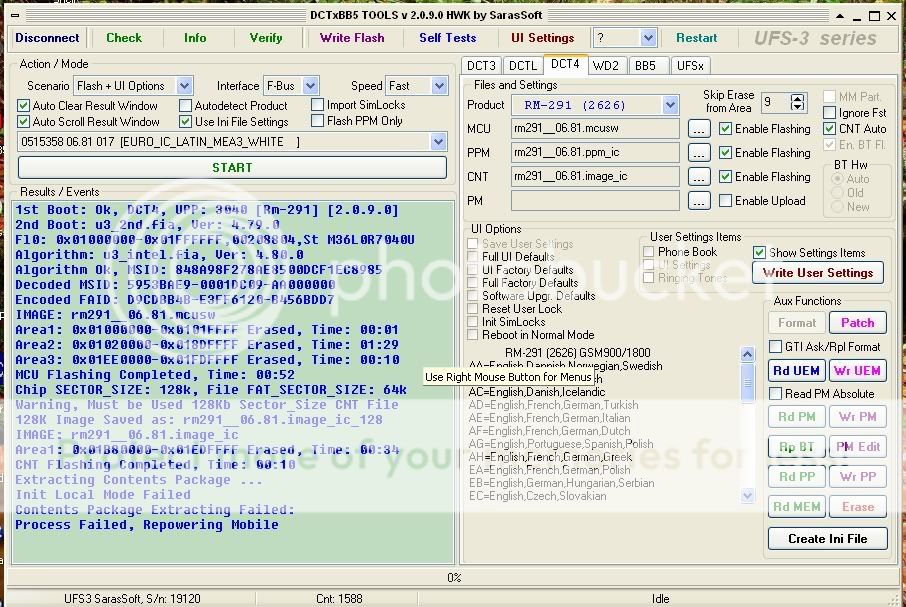Increase the Skip Erase from Area value
This screenshot has width=906, height=607.
[x=797, y=98]
